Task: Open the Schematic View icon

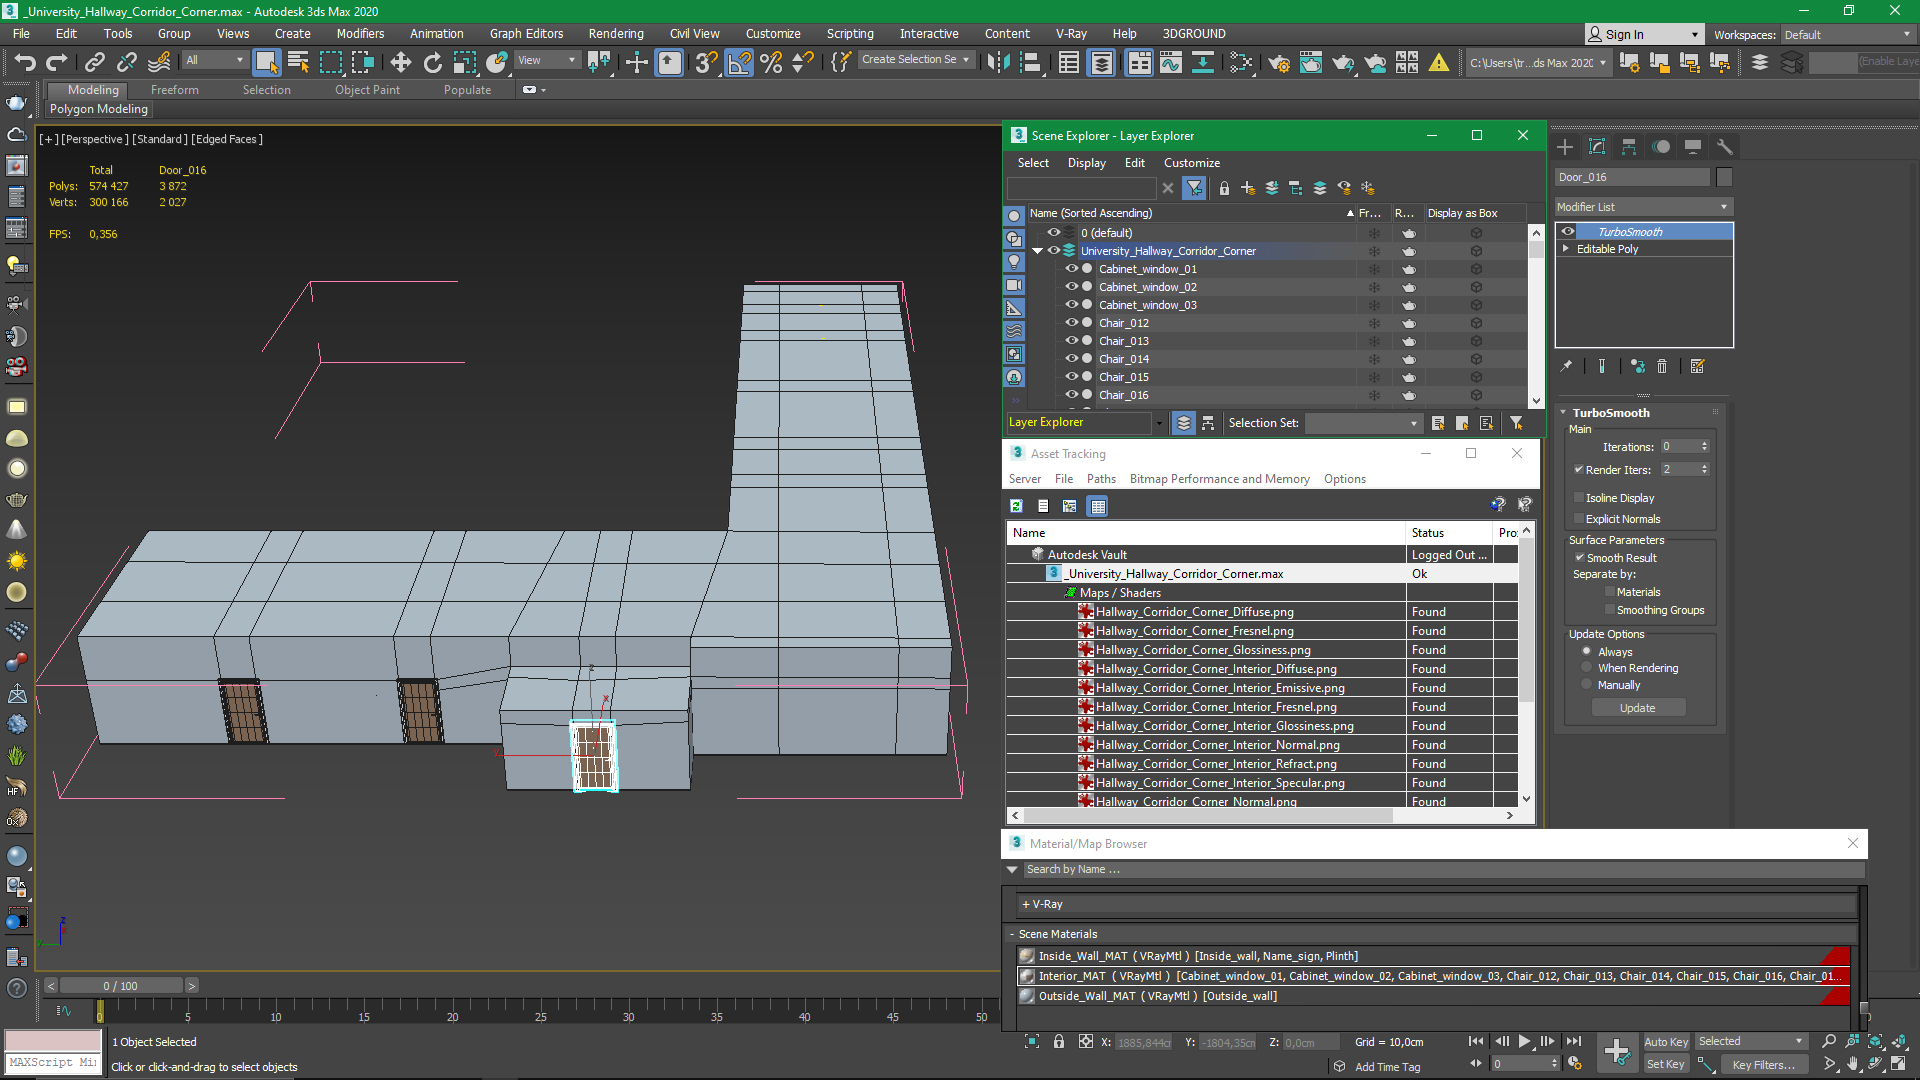Action: coord(1203,62)
